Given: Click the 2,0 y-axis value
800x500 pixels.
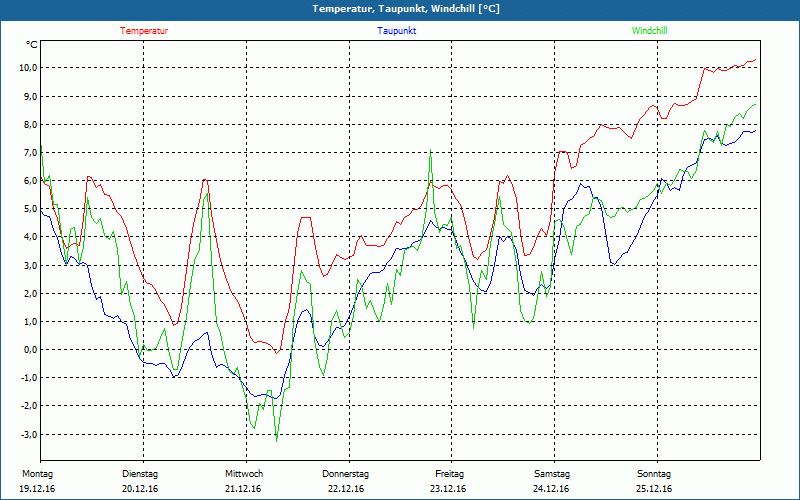Looking at the screenshot, I should (29, 293).
